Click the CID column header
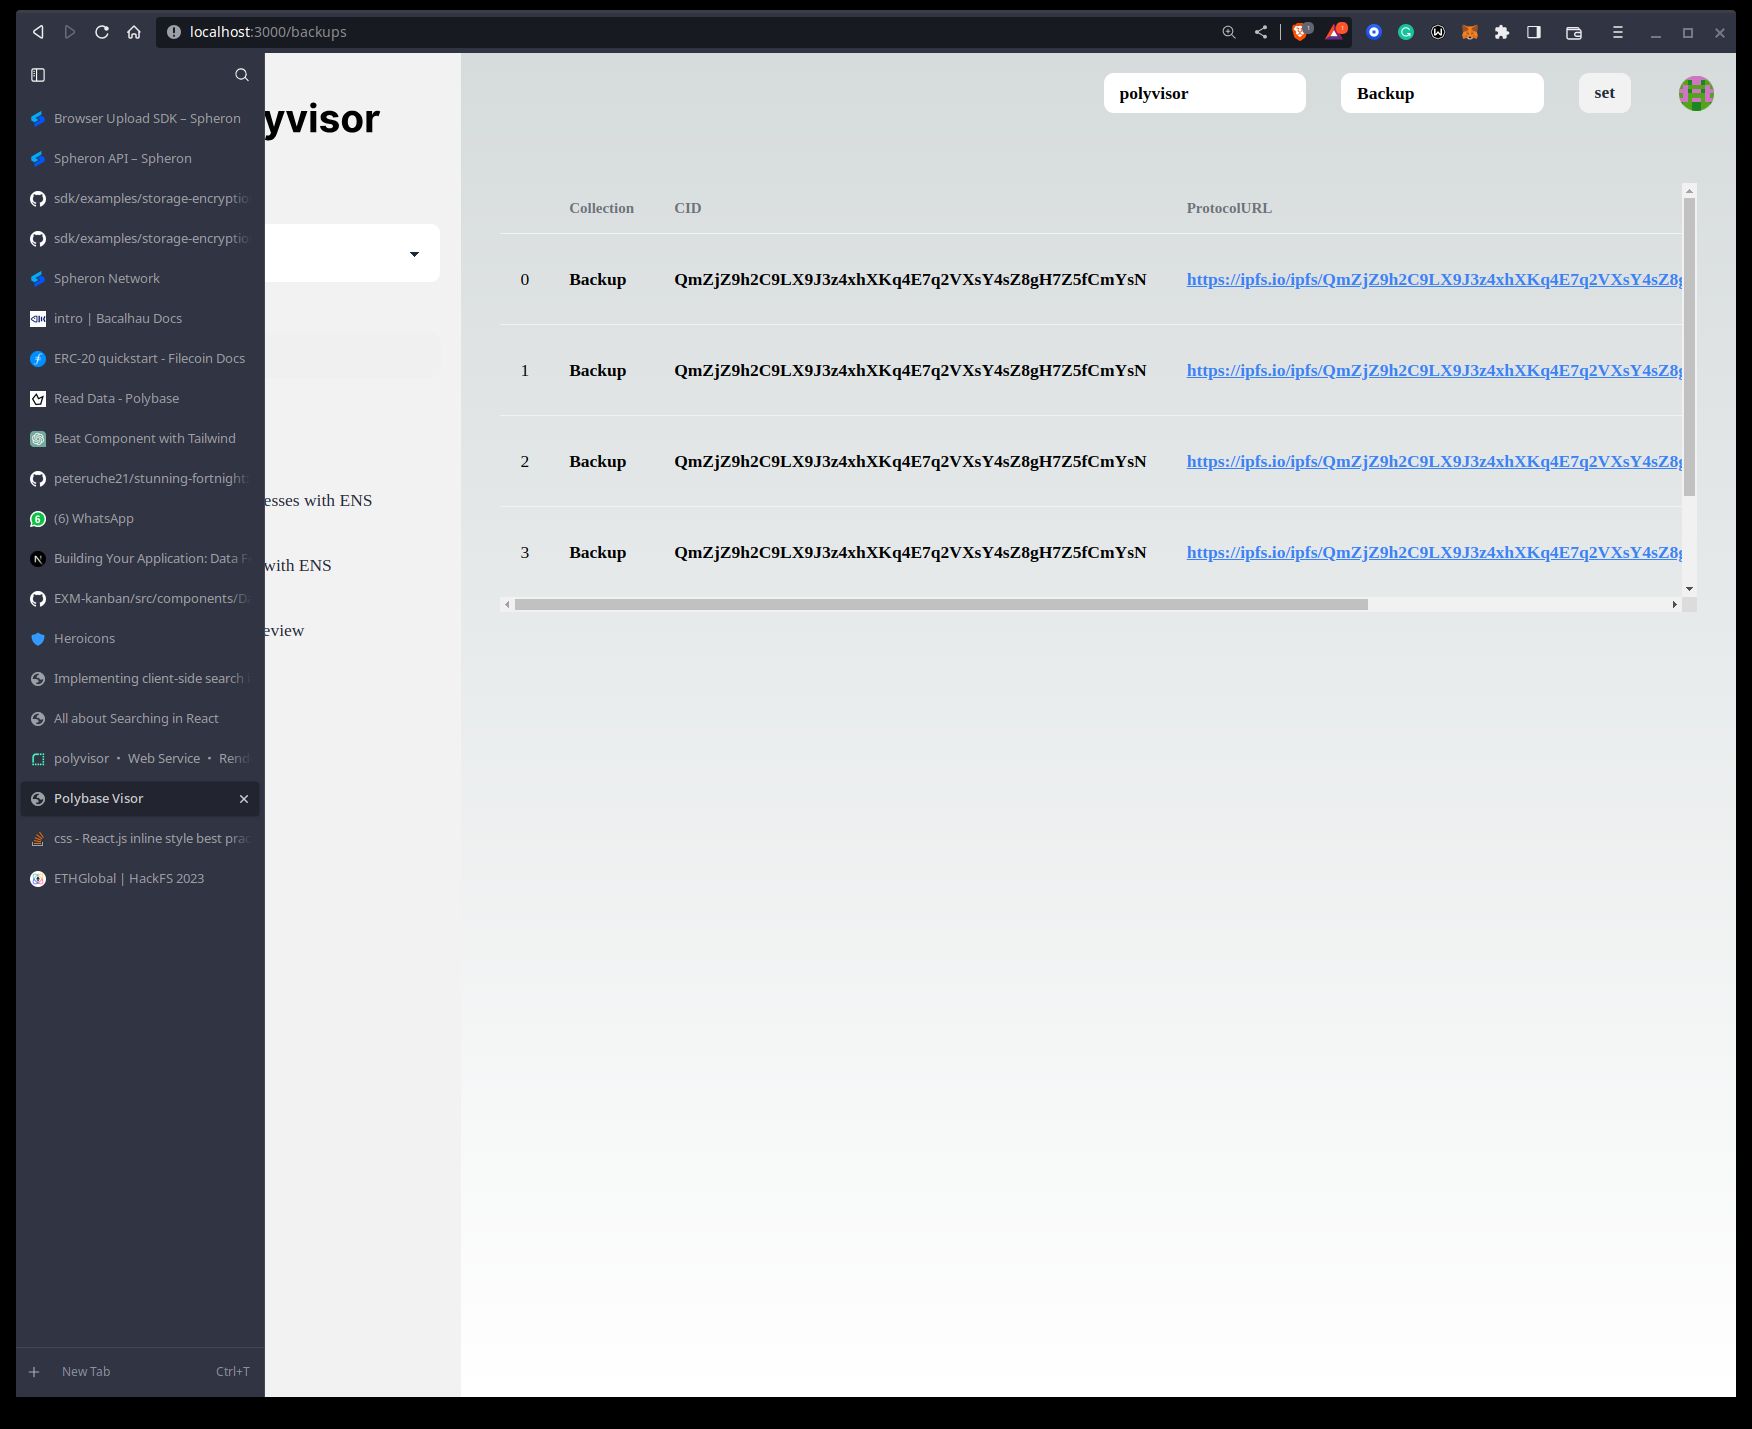The image size is (1752, 1429). point(688,208)
